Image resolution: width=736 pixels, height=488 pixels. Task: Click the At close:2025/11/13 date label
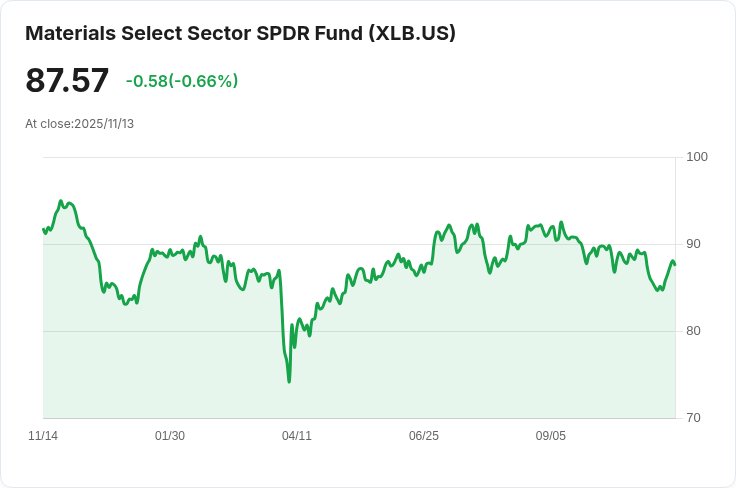point(79,124)
